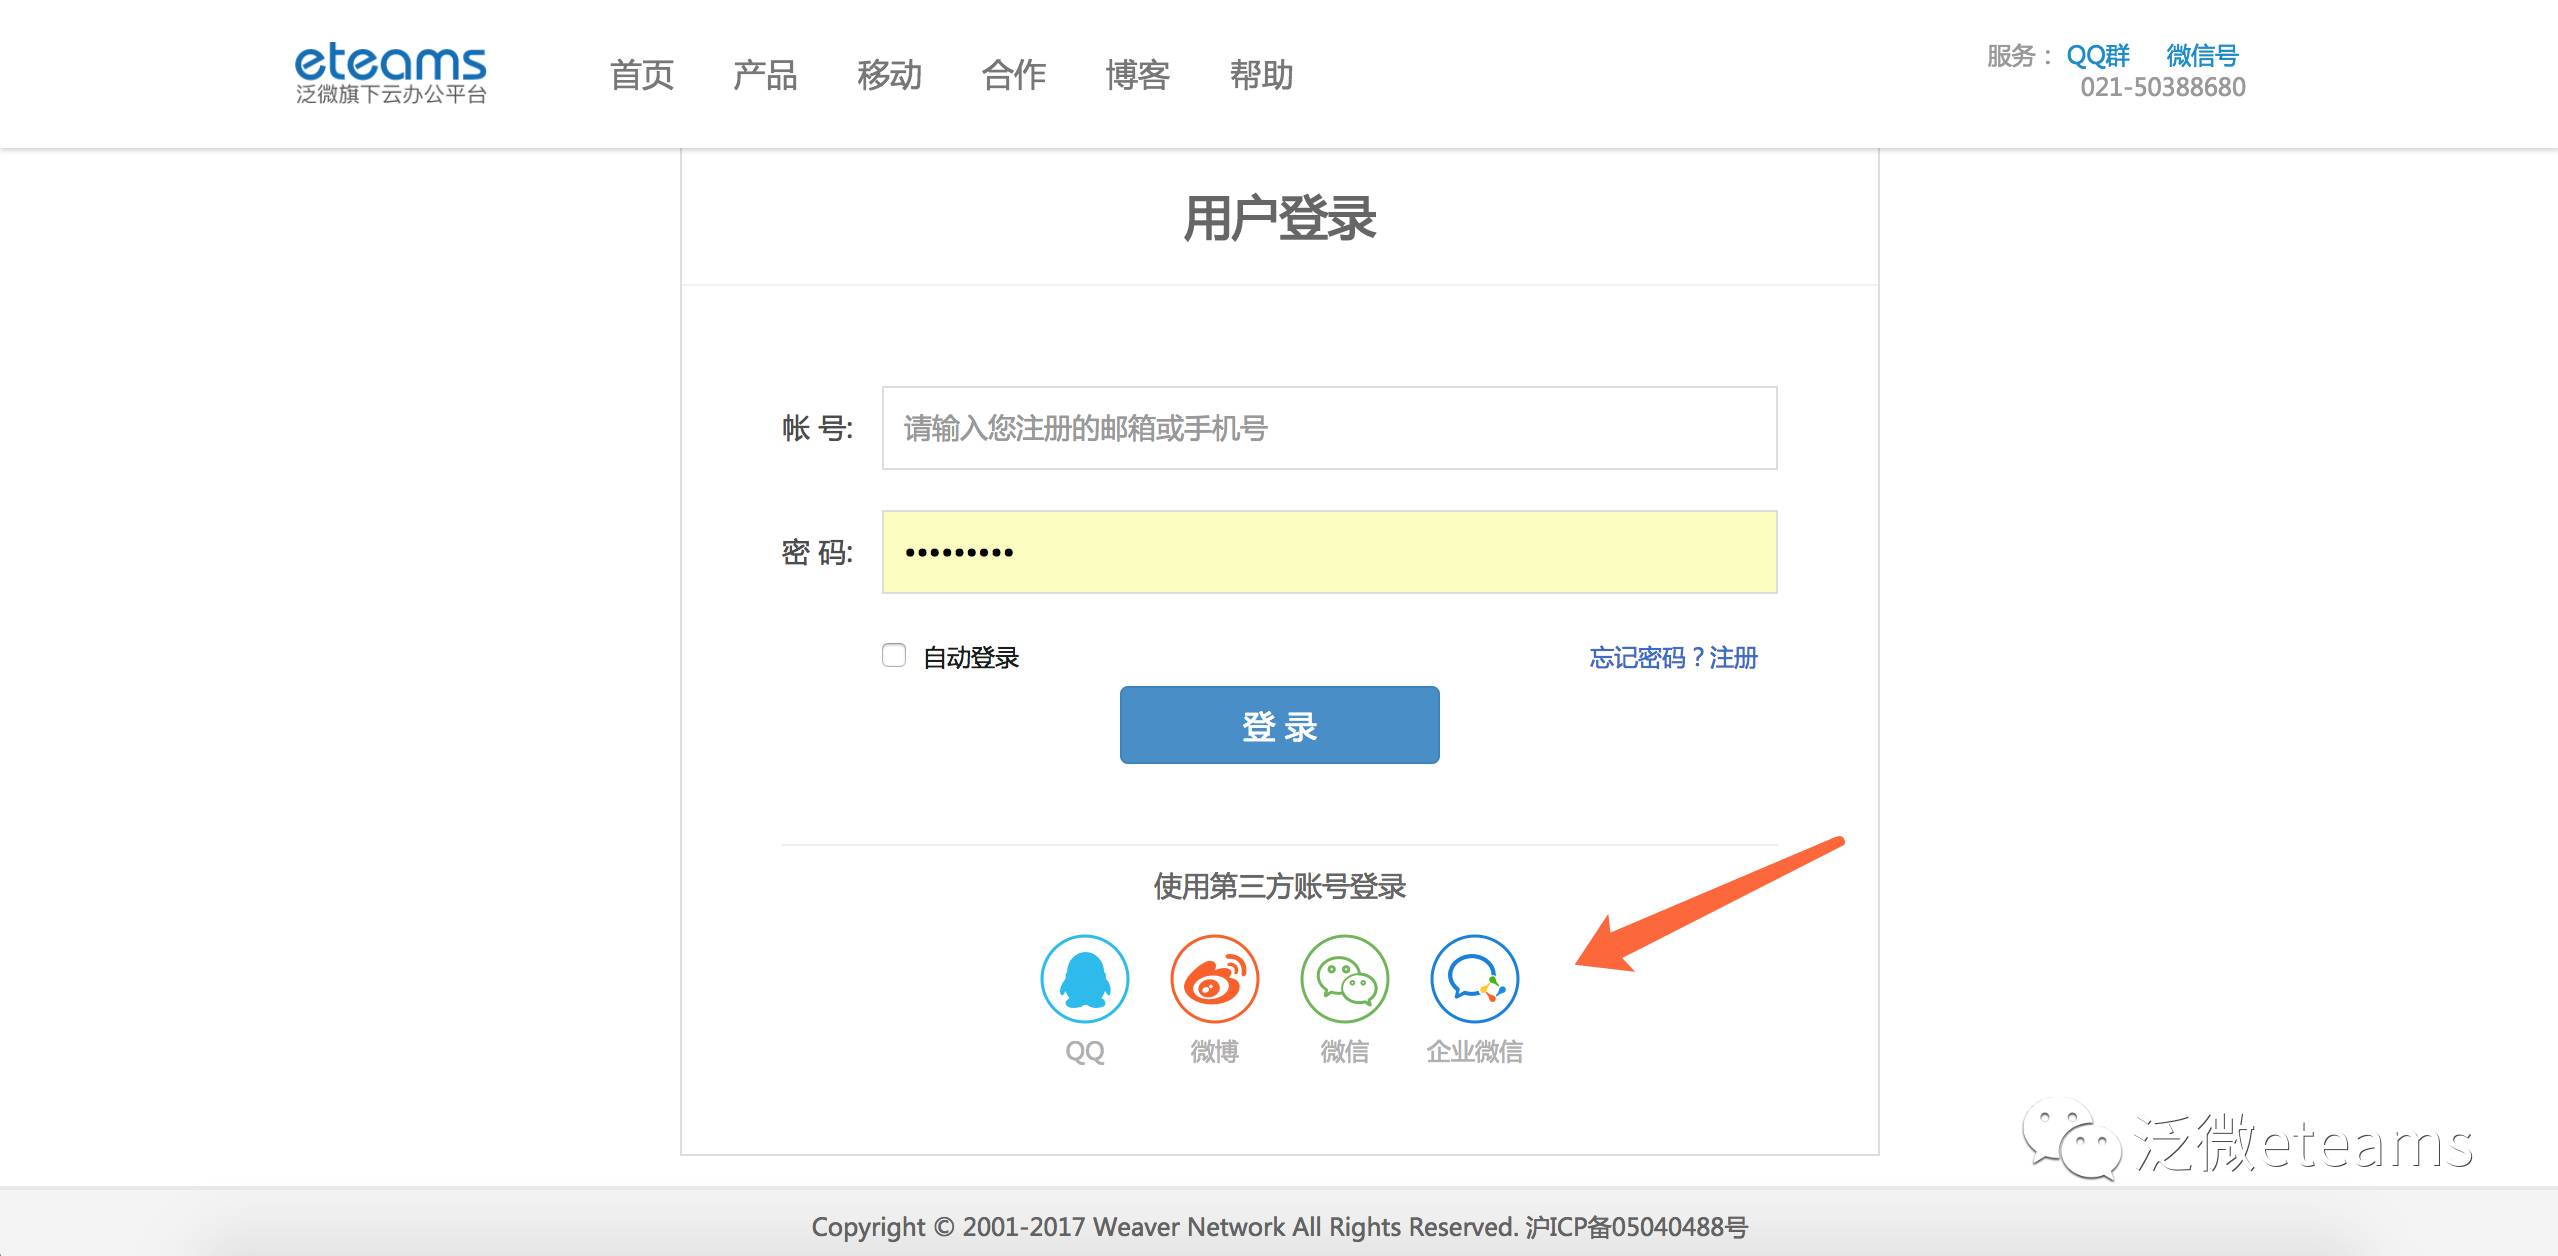Screen dimensions: 2558x1256
Task: Click the 泛微eteams WeChat watermark icon
Action: 2070,1141
